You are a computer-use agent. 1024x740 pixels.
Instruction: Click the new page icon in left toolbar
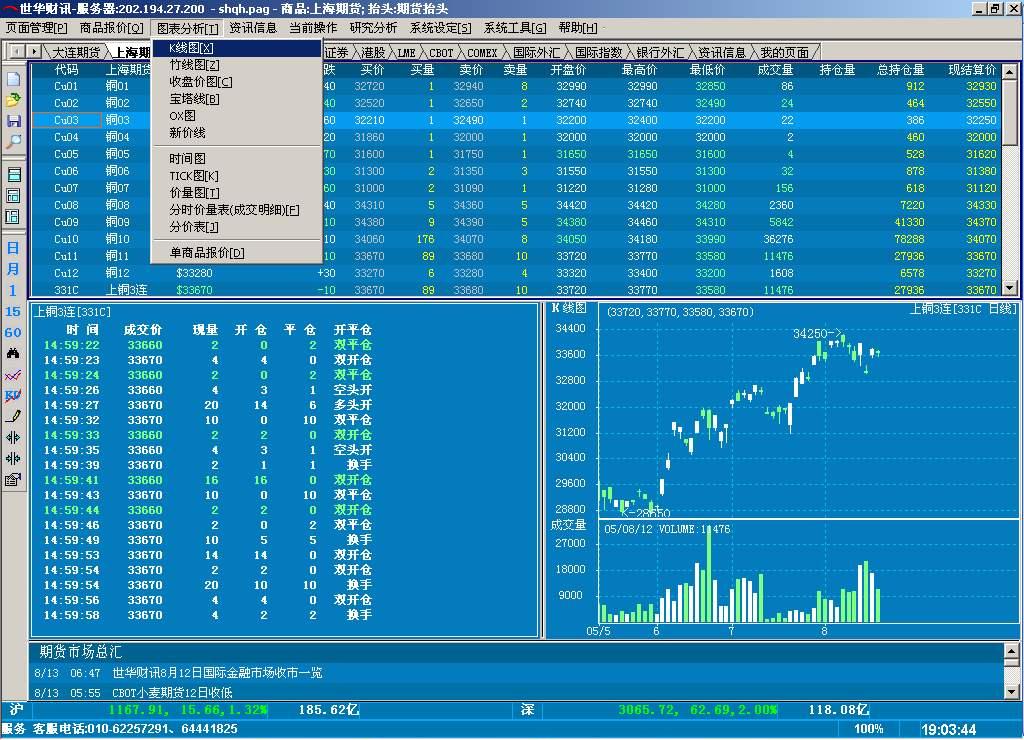point(13,79)
